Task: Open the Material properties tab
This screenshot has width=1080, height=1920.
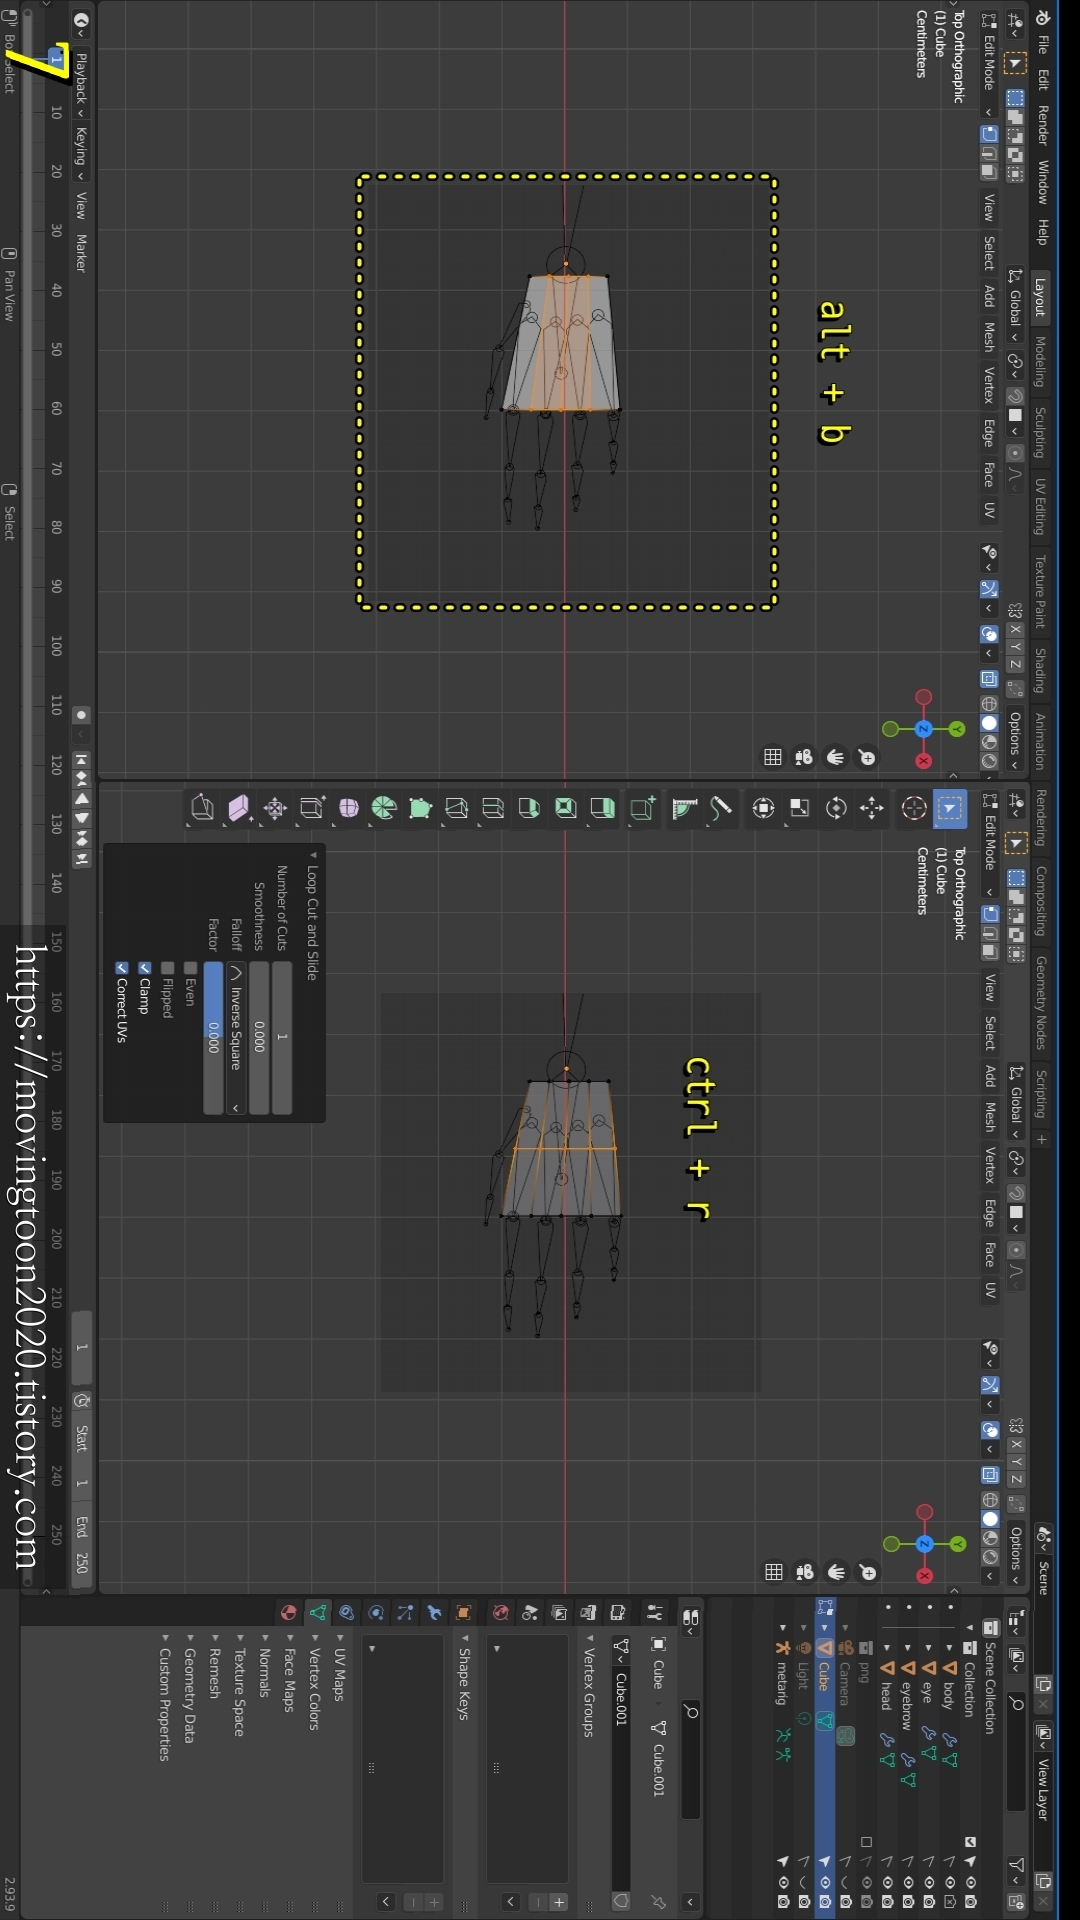Action: point(289,1613)
